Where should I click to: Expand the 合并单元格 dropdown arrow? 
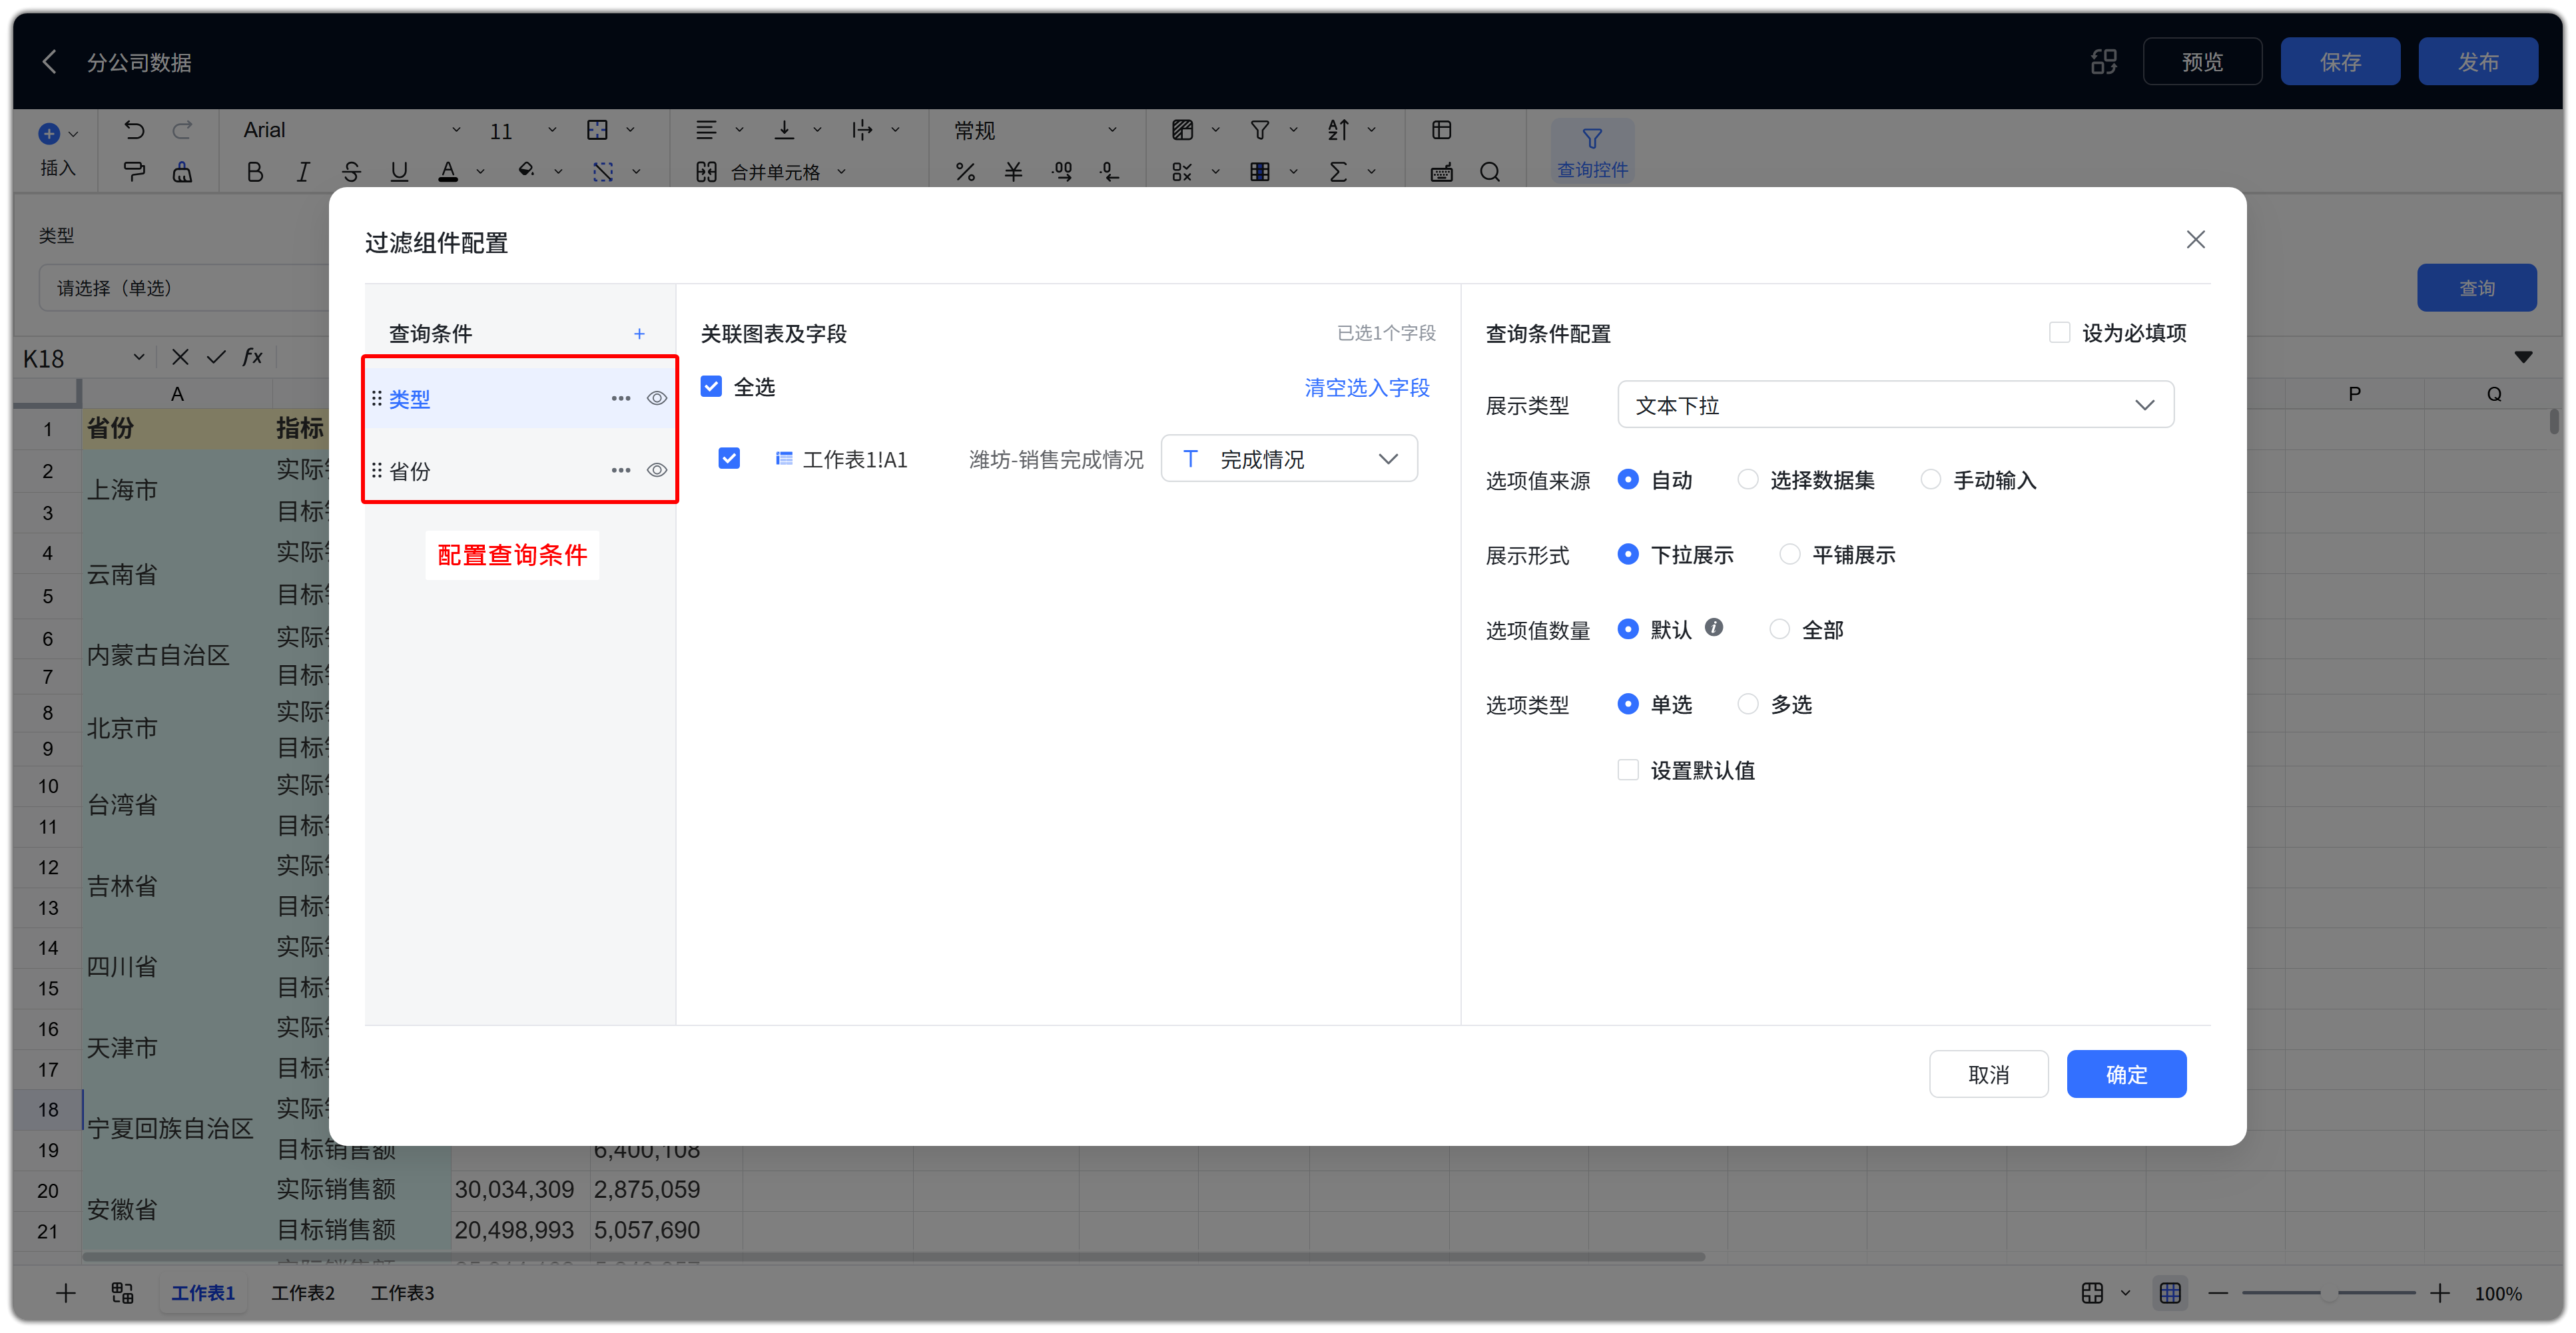pos(842,172)
